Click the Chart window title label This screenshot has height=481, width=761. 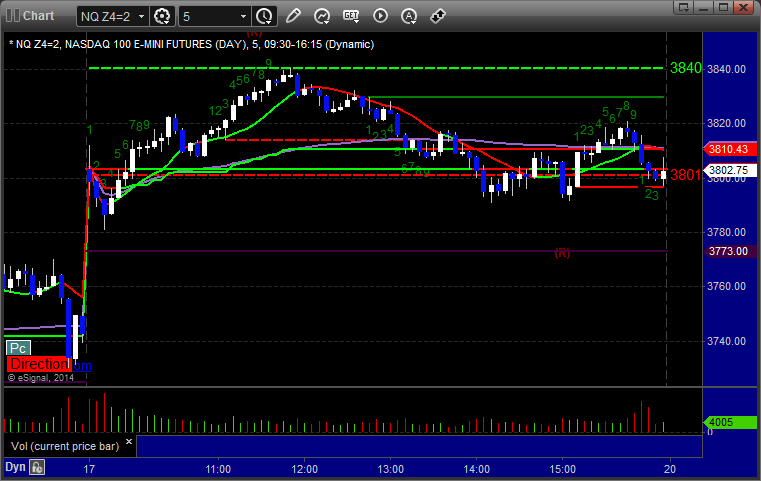[39, 16]
